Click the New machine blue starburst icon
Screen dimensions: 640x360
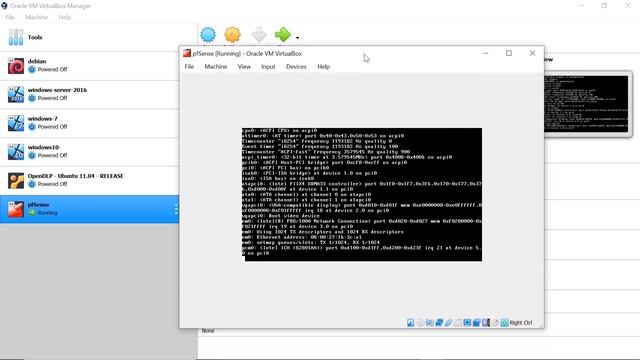(x=208, y=35)
